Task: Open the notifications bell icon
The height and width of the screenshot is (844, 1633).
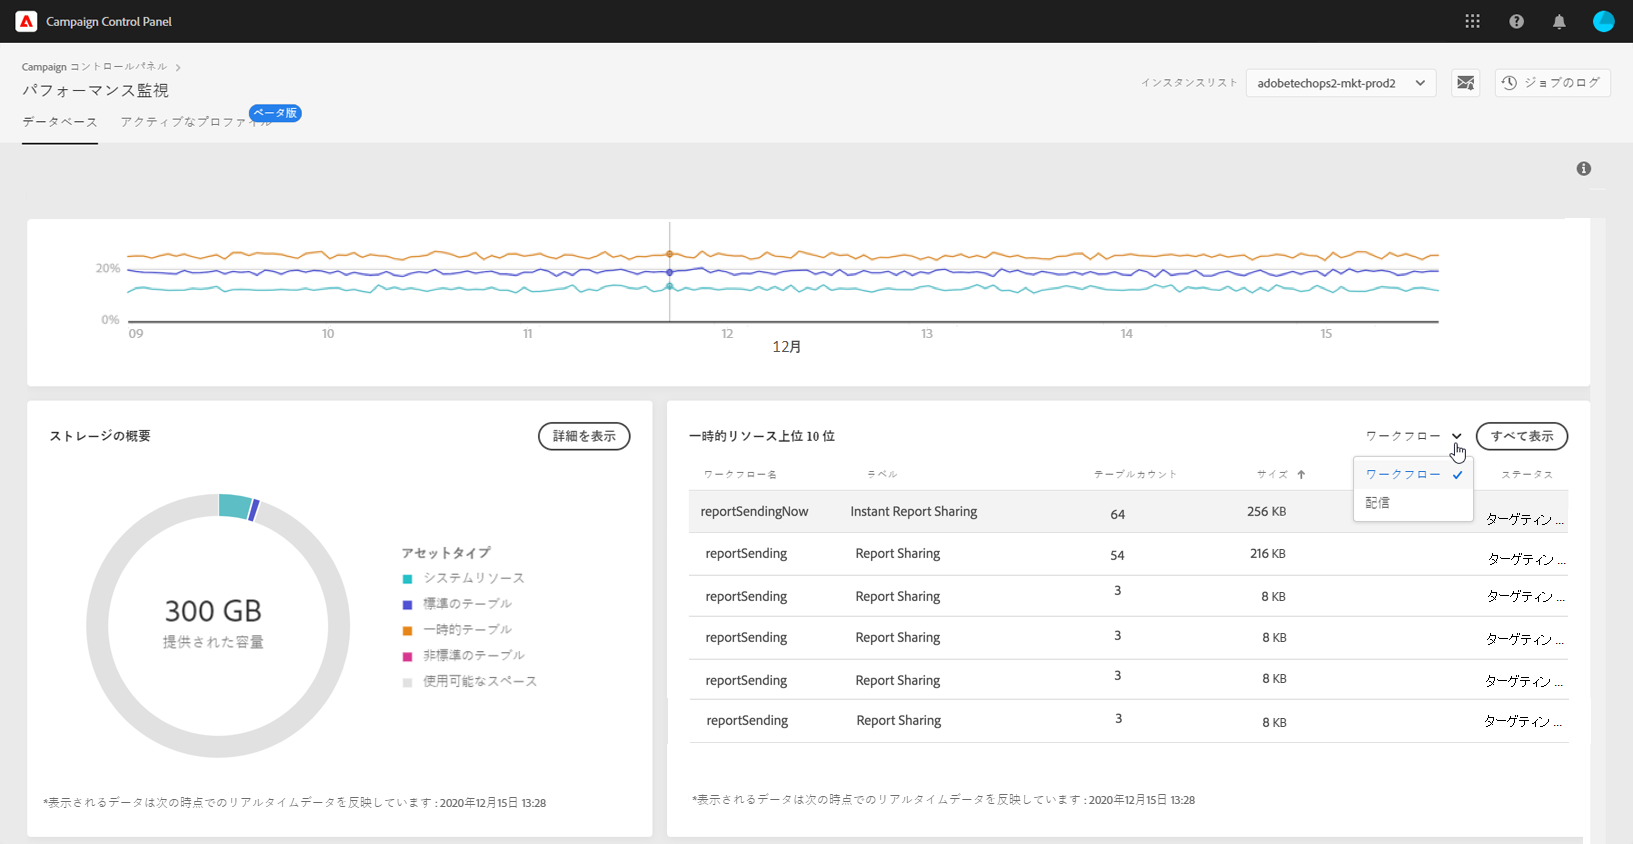Action: [1559, 21]
